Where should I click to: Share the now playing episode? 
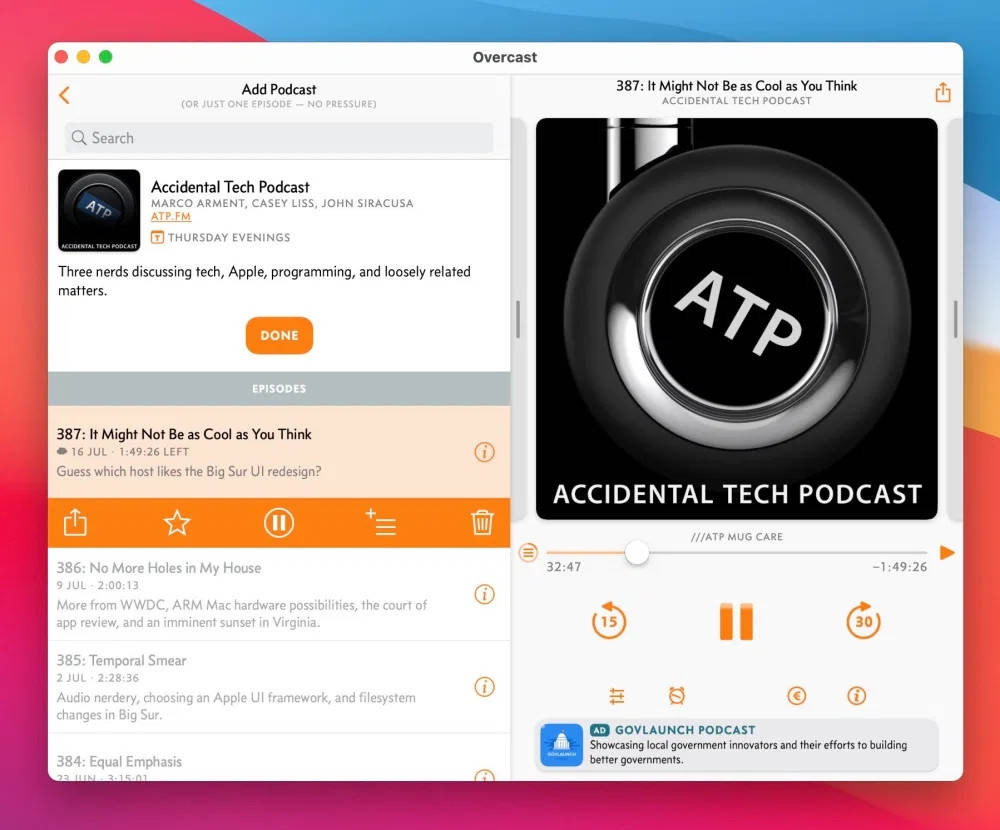[x=942, y=93]
